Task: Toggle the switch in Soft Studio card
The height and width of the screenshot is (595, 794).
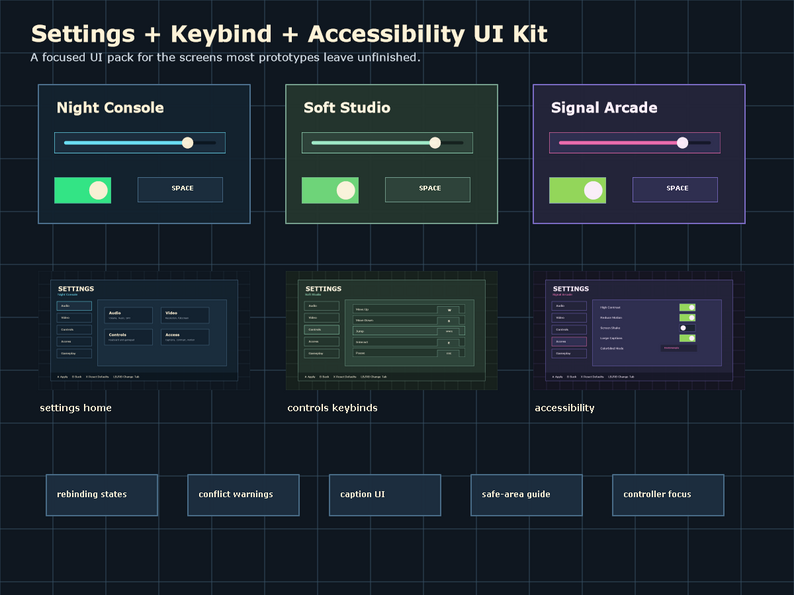Action: click(330, 190)
